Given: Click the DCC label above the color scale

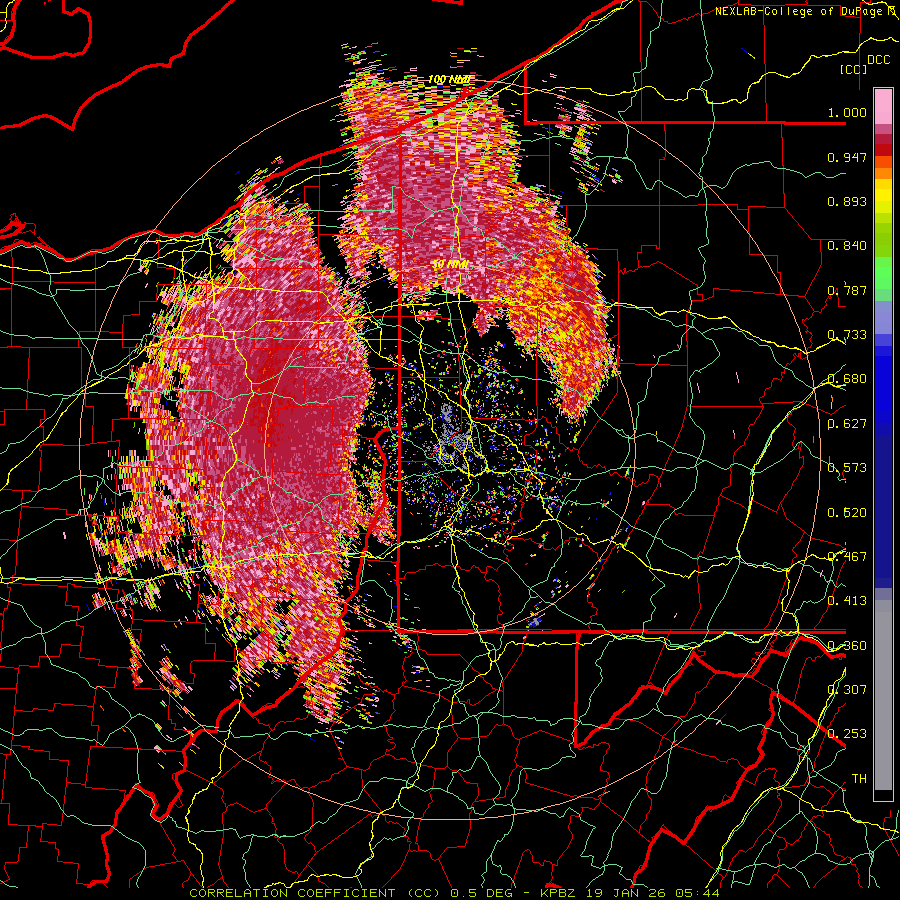Looking at the screenshot, I should 878,60.
